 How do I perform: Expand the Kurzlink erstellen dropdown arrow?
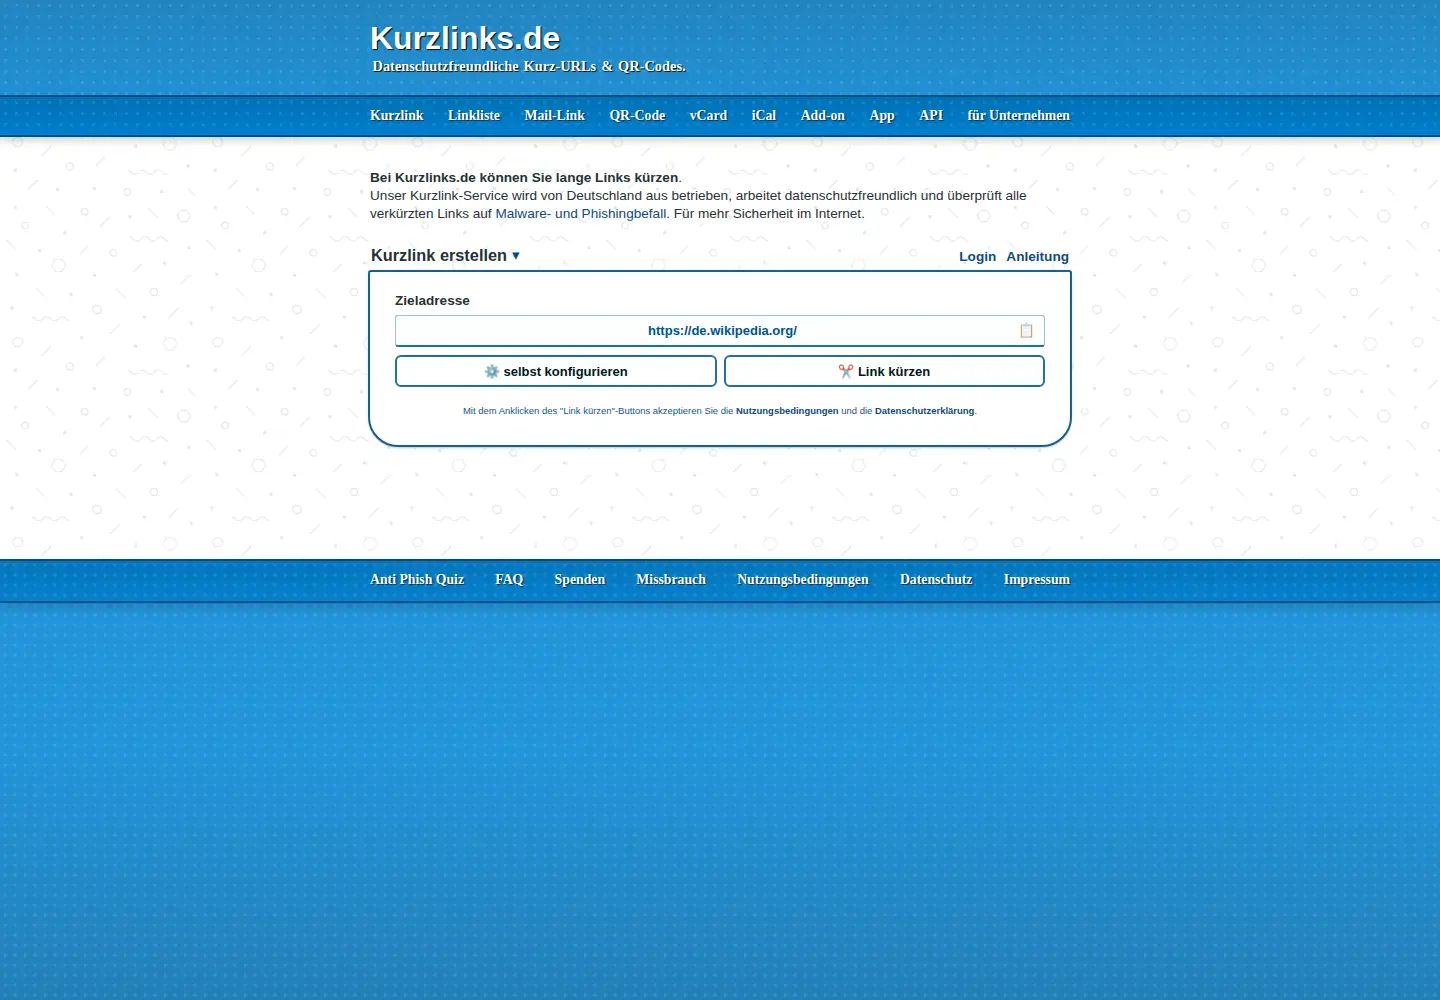[x=516, y=256]
